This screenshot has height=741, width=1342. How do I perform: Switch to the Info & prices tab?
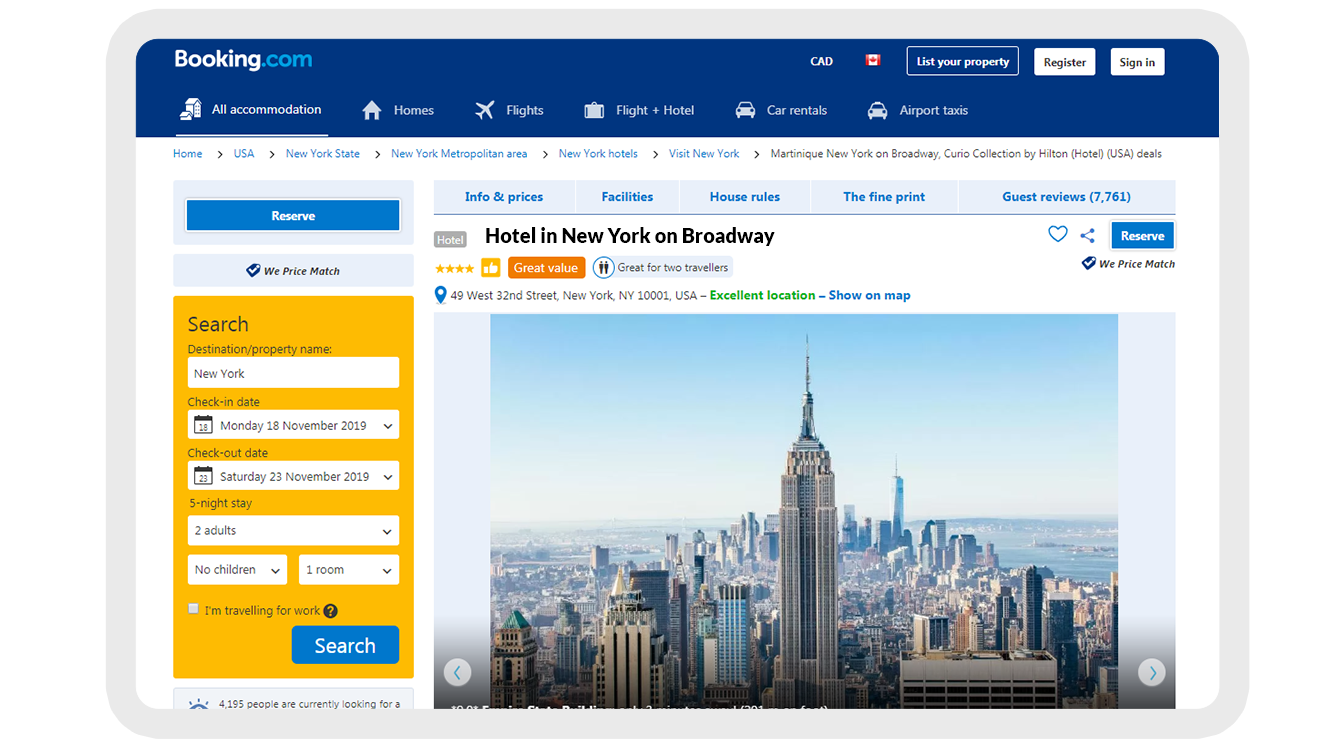click(504, 197)
